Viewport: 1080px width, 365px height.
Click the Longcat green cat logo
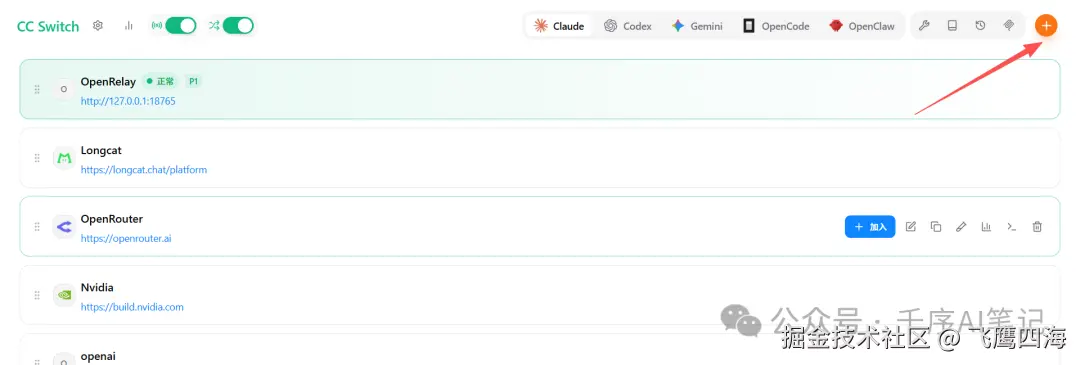click(x=63, y=158)
